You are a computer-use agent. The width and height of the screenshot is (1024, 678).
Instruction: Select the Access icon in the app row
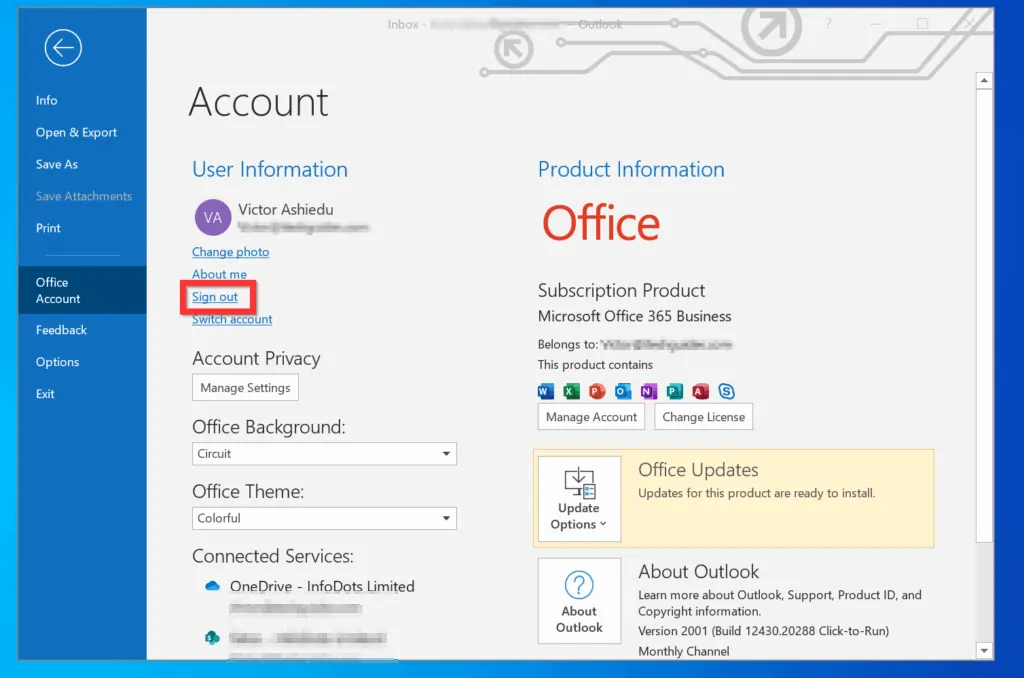[701, 391]
